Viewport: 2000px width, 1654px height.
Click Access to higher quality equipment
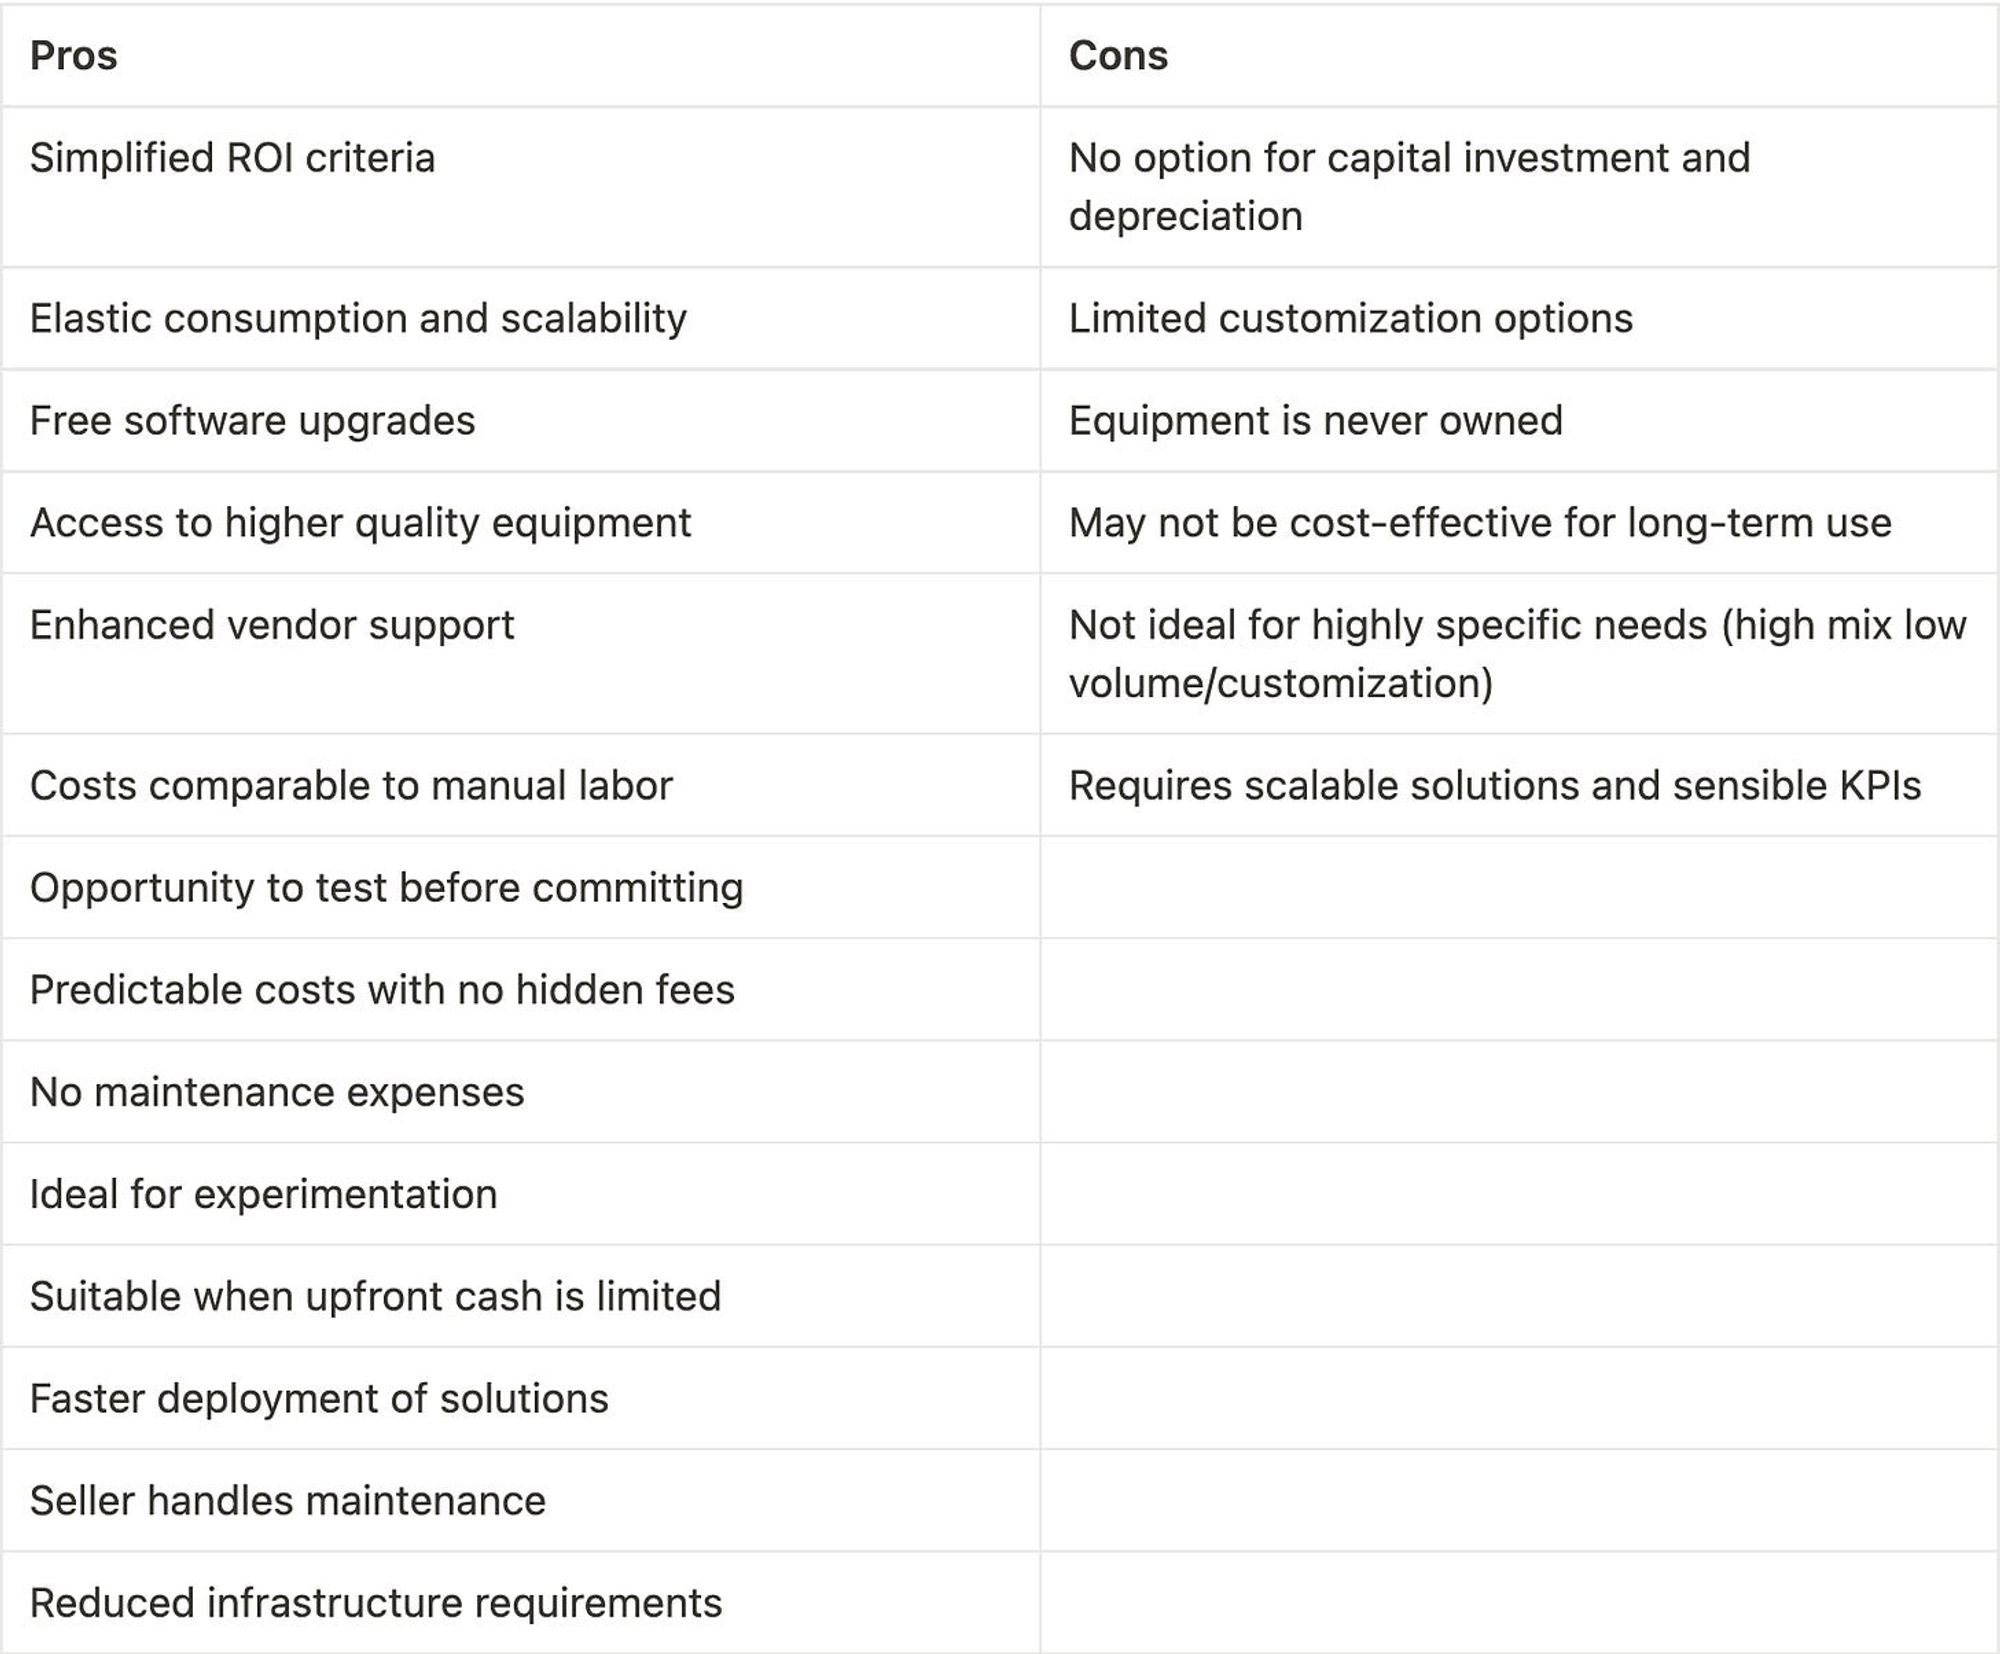[361, 523]
